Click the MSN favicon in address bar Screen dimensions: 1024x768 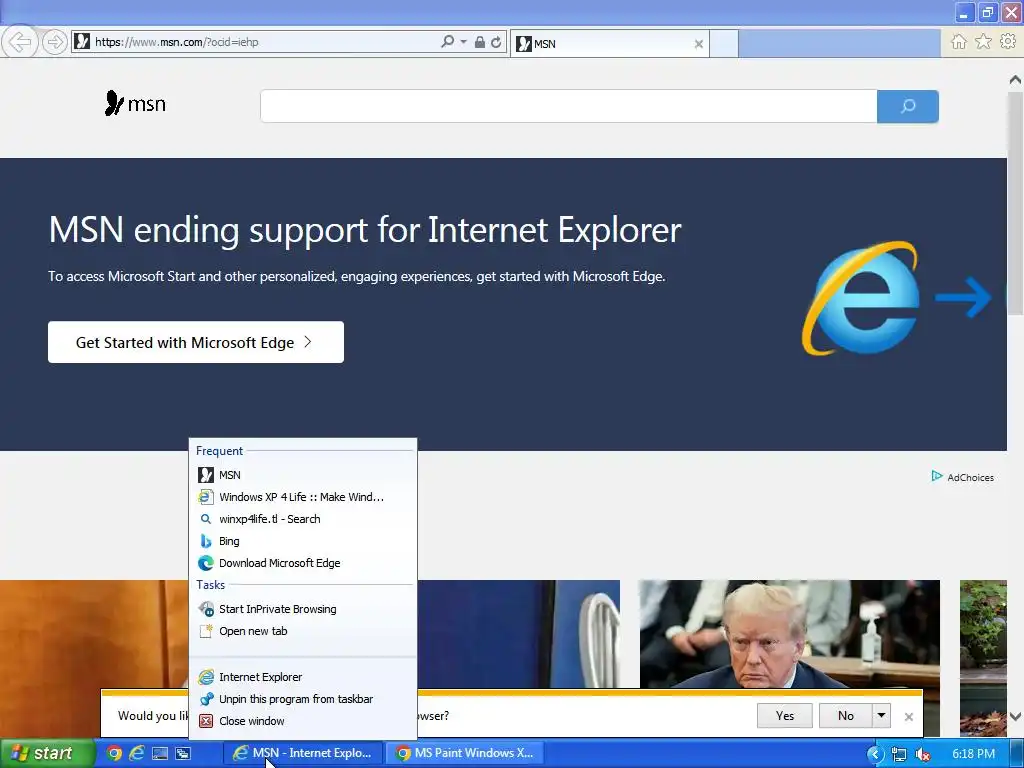pyautogui.click(x=82, y=42)
